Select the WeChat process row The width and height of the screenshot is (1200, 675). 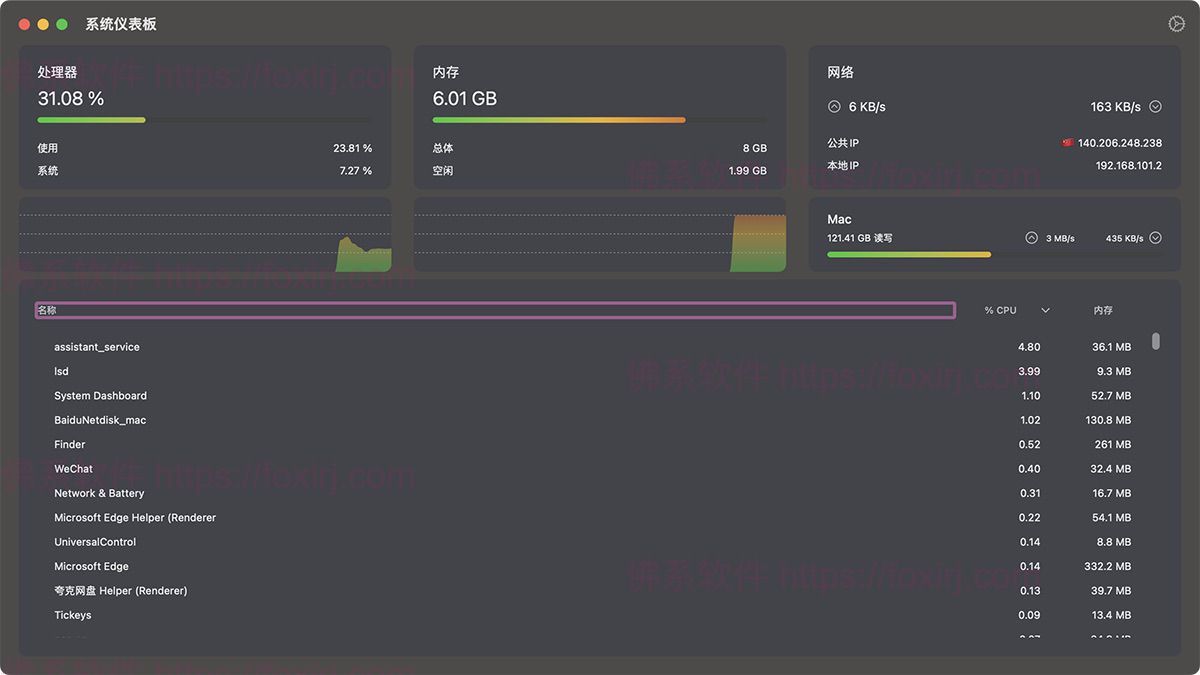pyautogui.click(x=73, y=469)
